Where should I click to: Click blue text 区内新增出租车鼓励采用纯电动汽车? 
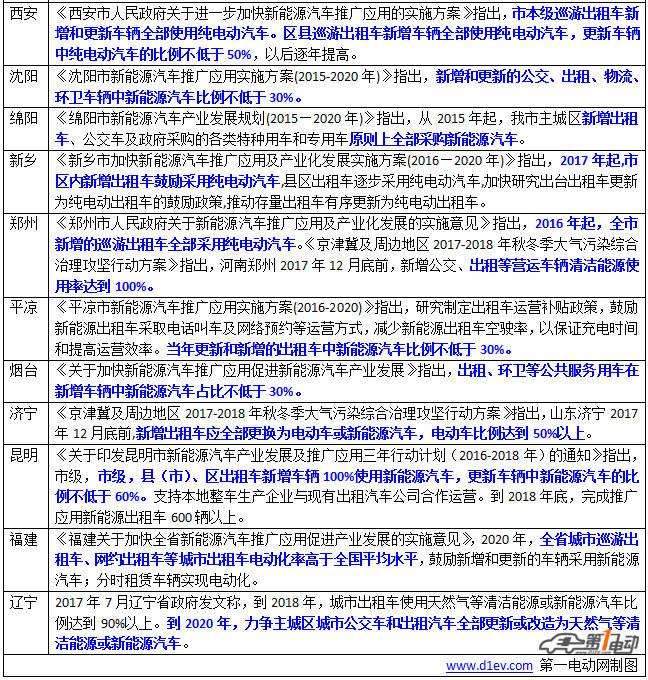tap(167, 181)
